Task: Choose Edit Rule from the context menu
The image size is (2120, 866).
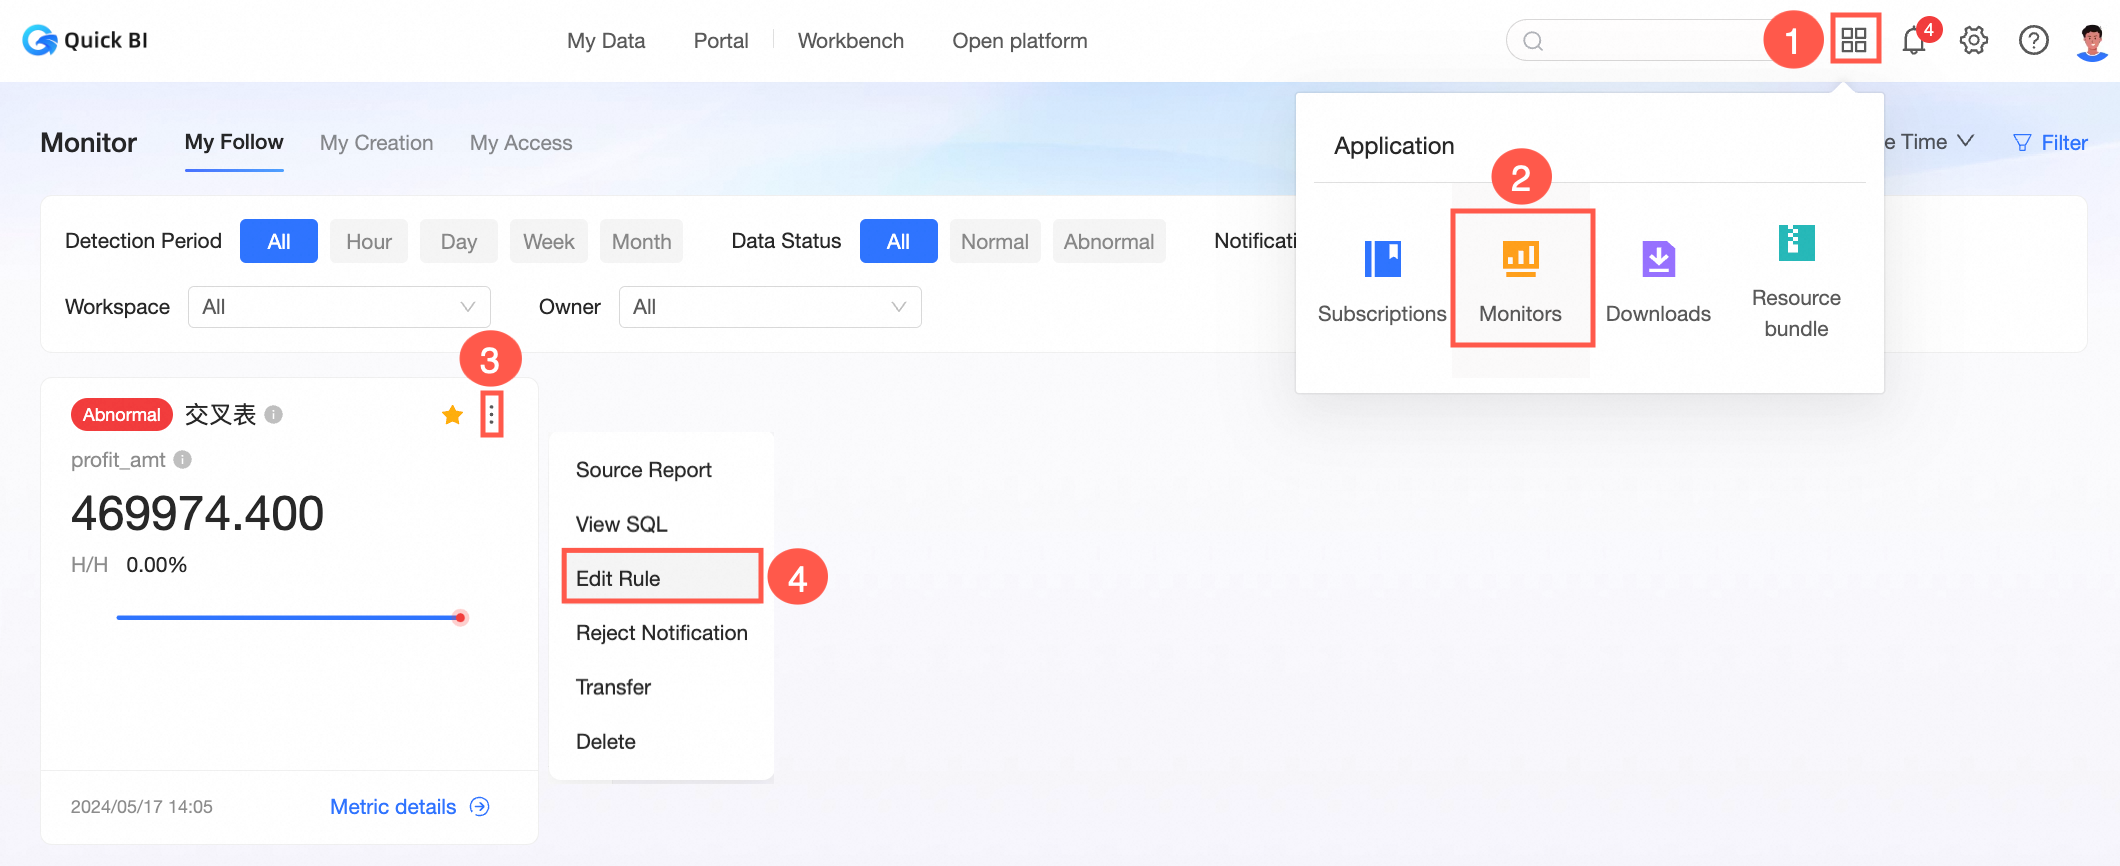Action: 662,578
